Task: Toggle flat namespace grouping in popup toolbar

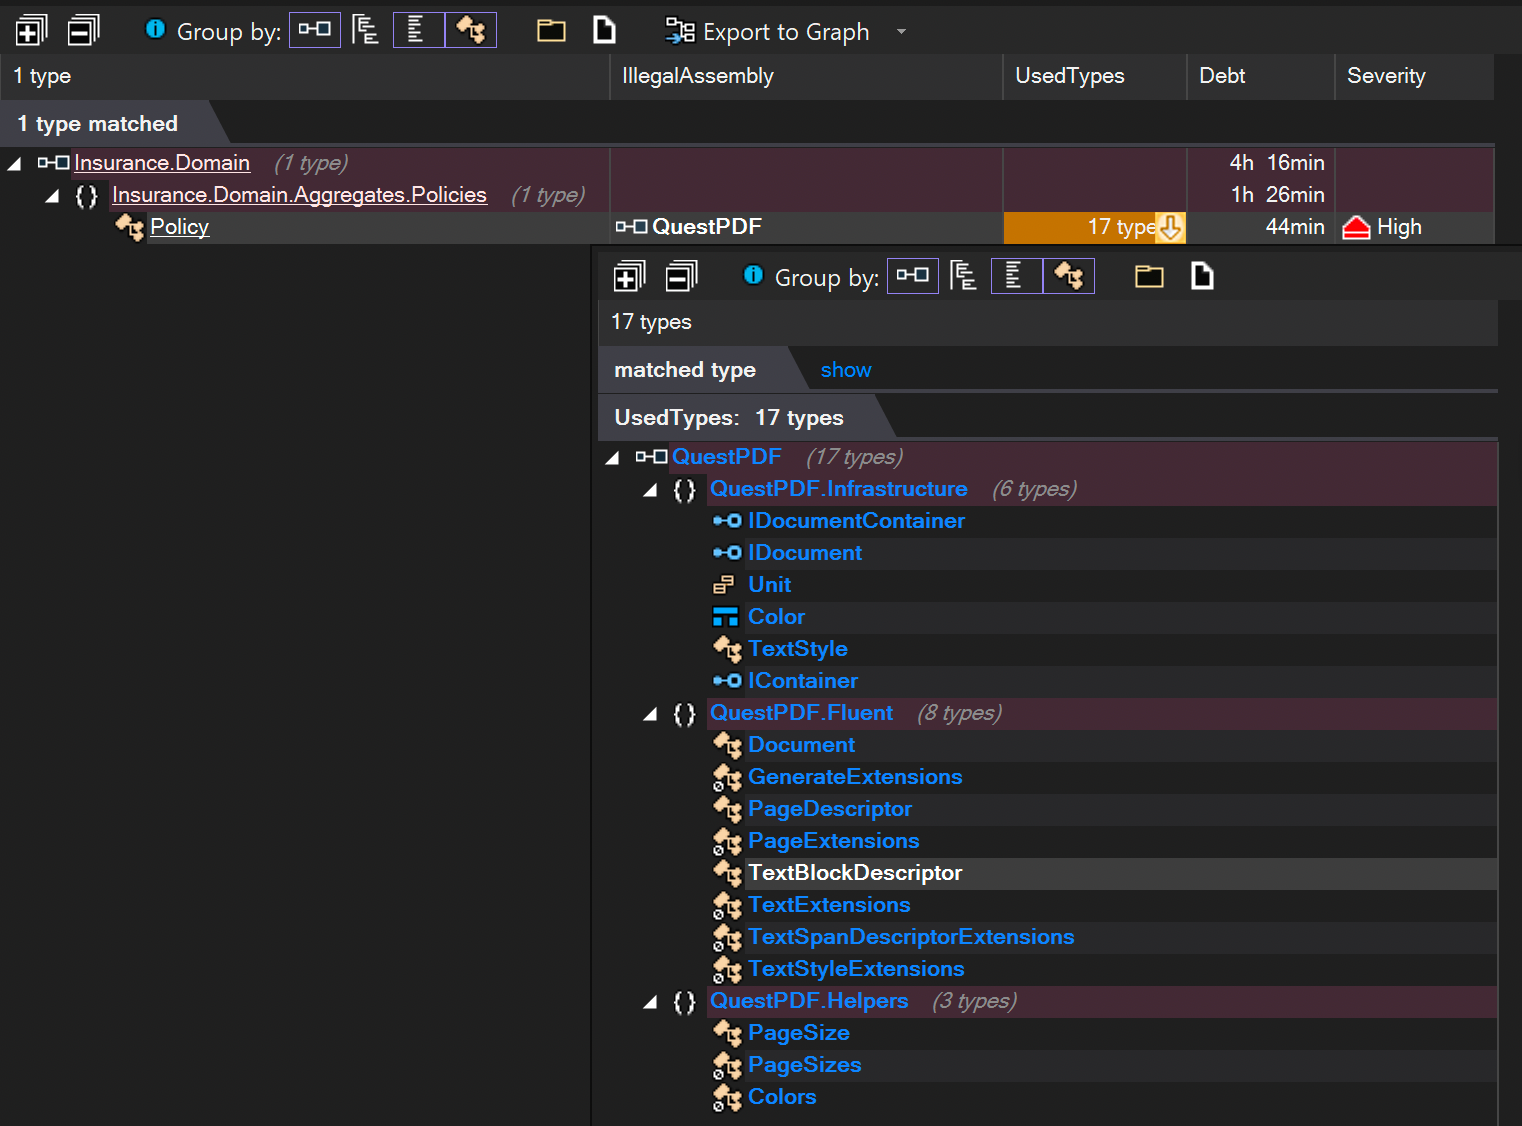Action: [1016, 275]
